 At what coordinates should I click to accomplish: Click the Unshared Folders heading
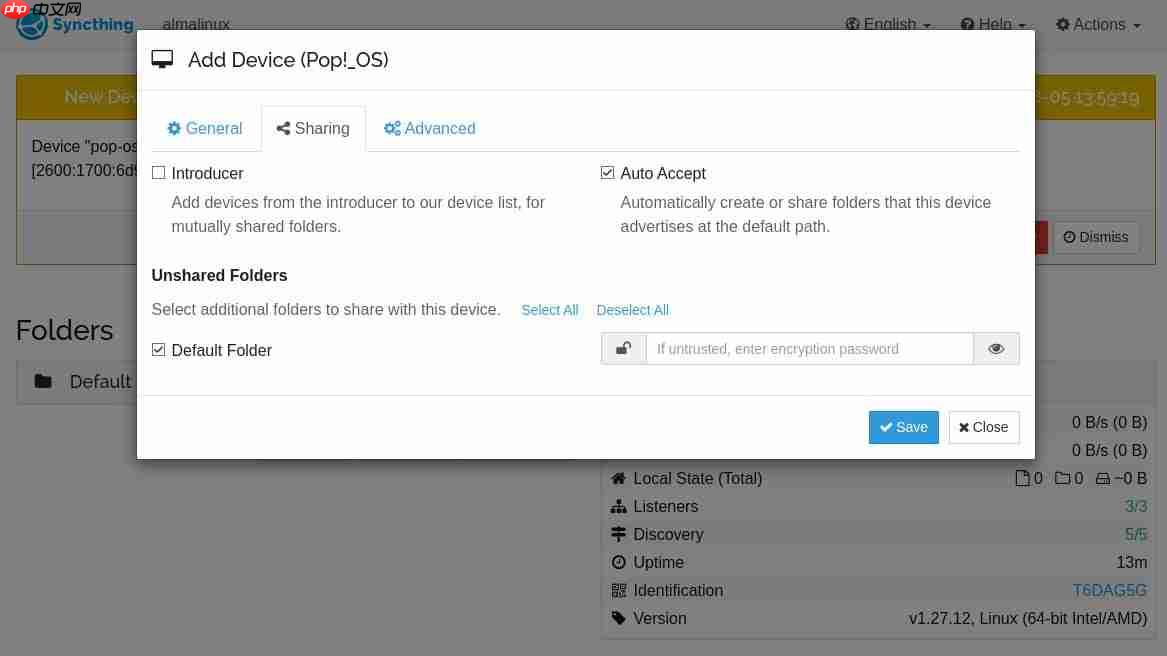click(x=220, y=276)
